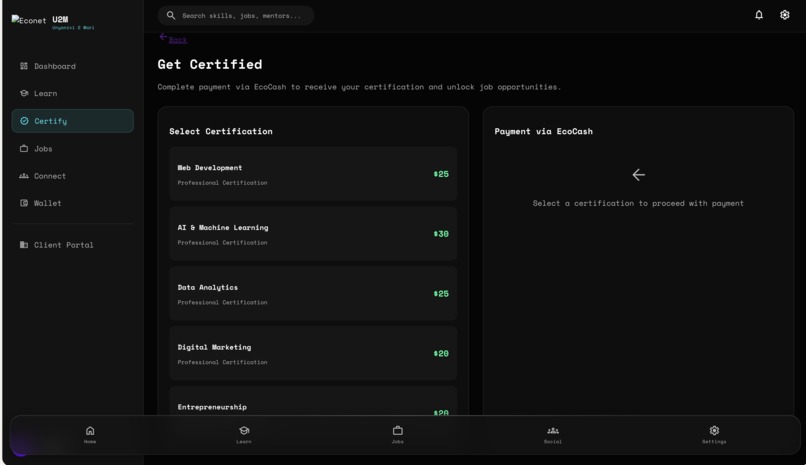Click the Econet U2M logo
The width and height of the screenshot is (806, 465).
52,22
